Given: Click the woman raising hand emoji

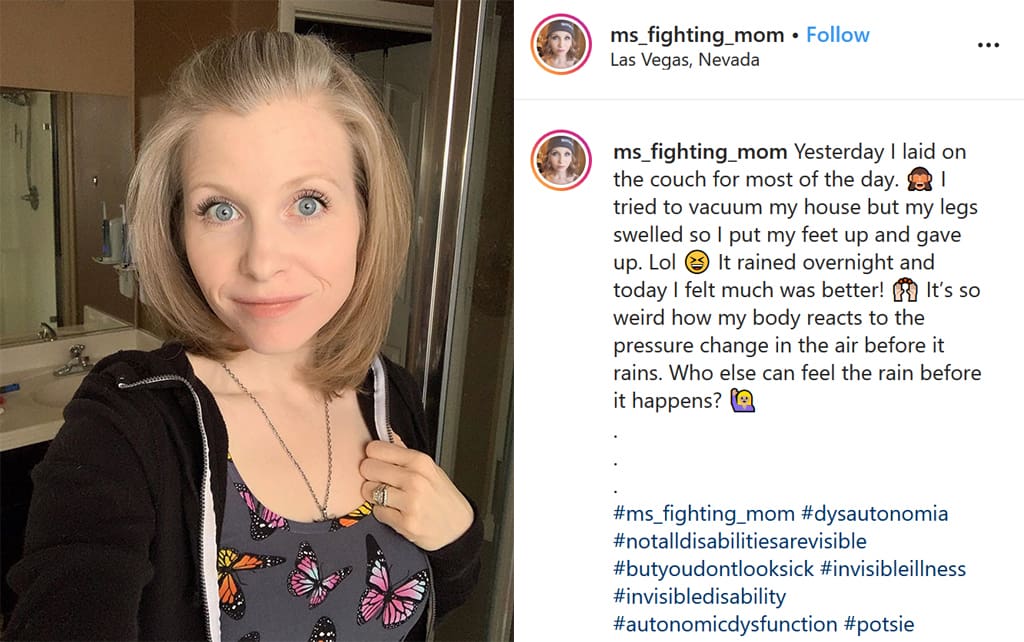Looking at the screenshot, I should point(743,400).
